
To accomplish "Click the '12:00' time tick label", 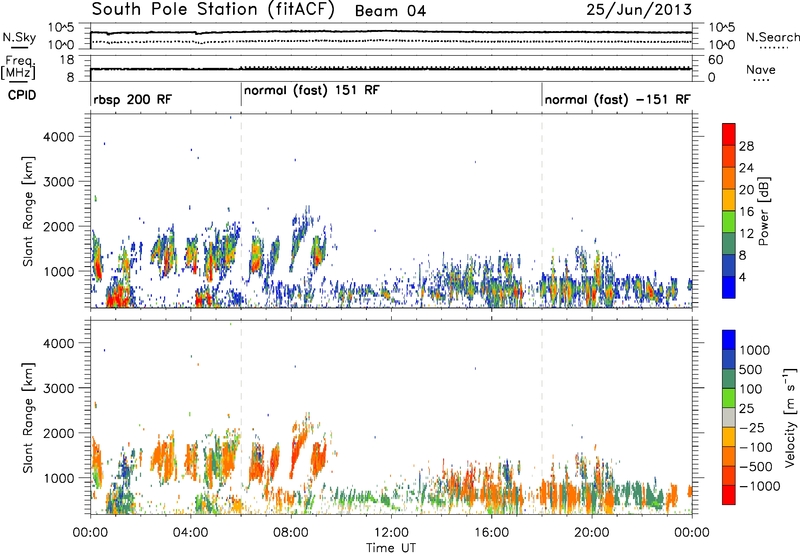I will [x=391, y=533].
